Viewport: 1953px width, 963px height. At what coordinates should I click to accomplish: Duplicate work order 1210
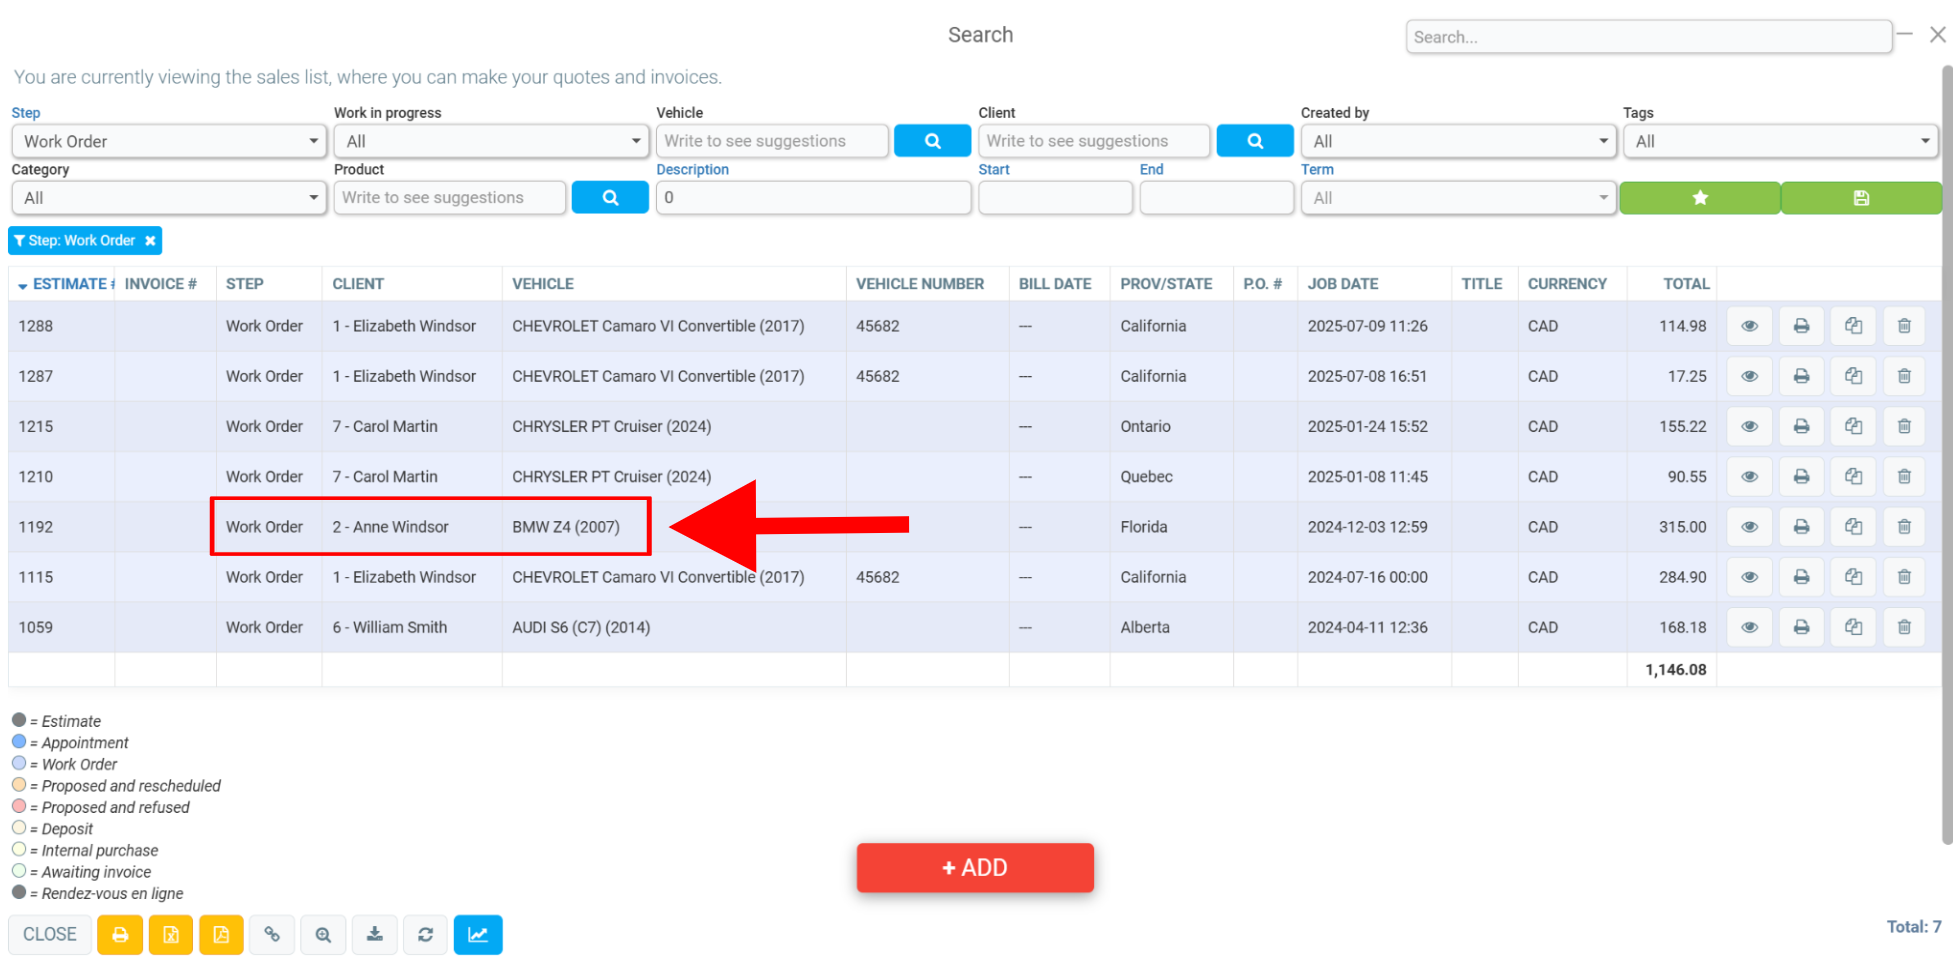tap(1853, 477)
